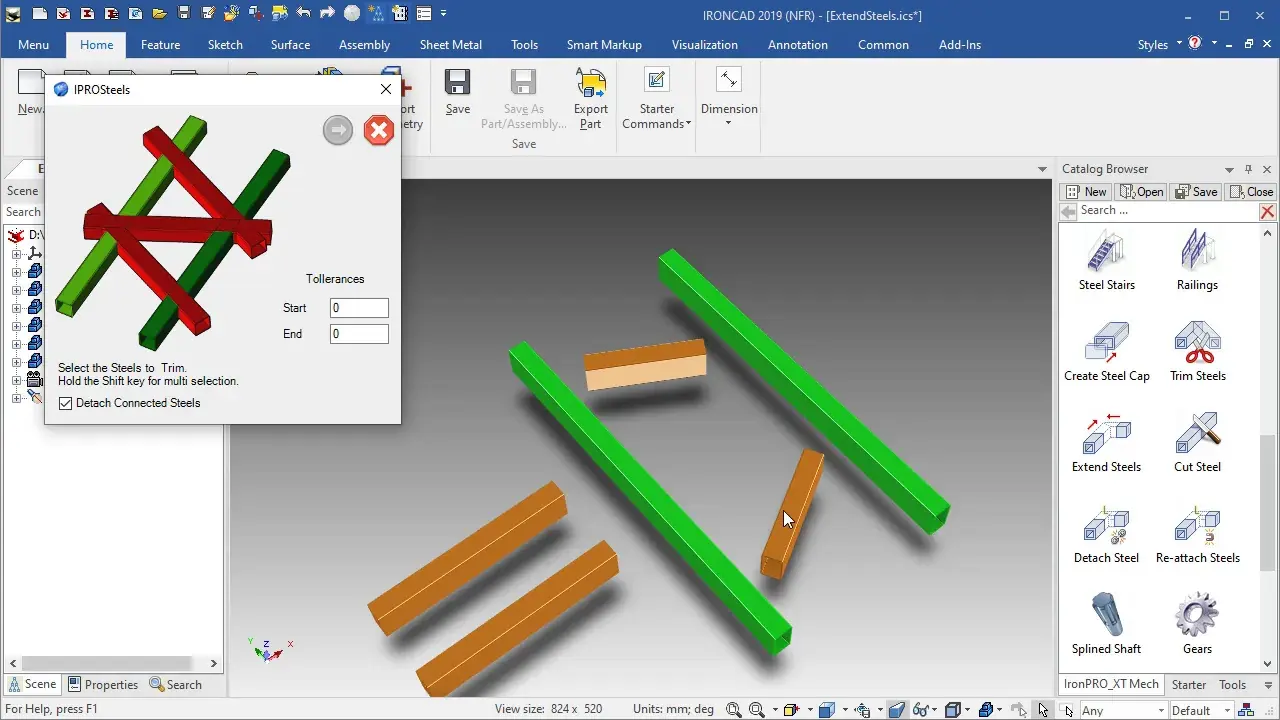Open the Gears catalog item
This screenshot has height=720, width=1280.
point(1197,623)
